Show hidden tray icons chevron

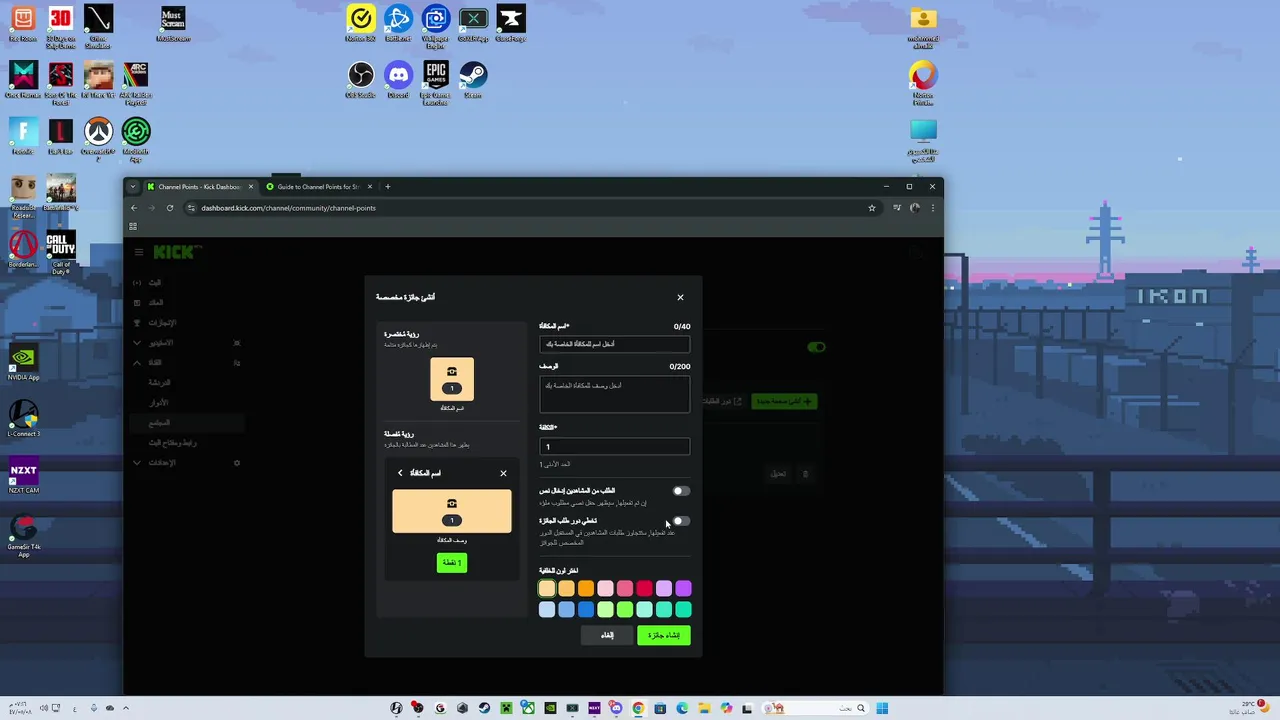tap(125, 708)
